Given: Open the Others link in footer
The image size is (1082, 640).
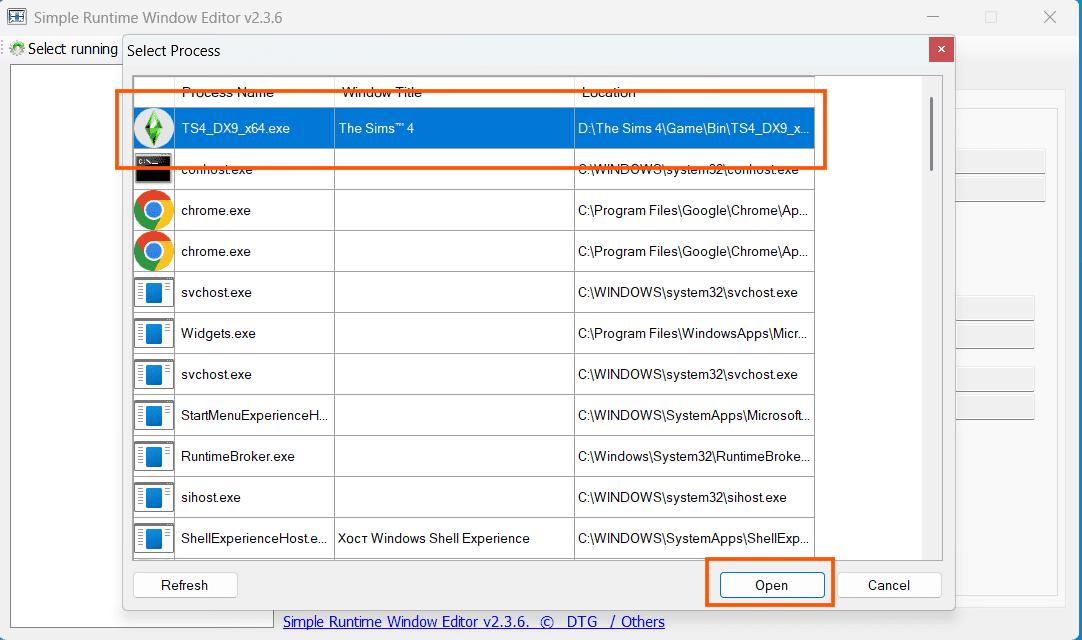Looking at the screenshot, I should [642, 622].
